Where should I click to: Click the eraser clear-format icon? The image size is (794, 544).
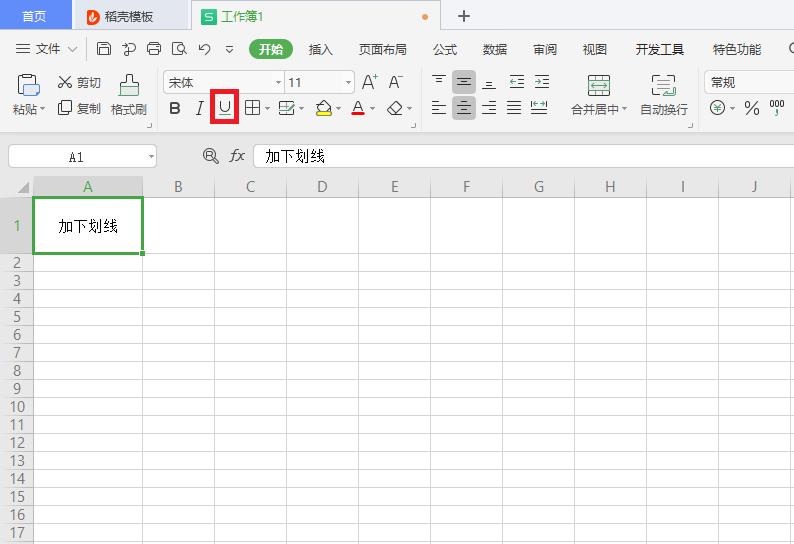[x=394, y=108]
